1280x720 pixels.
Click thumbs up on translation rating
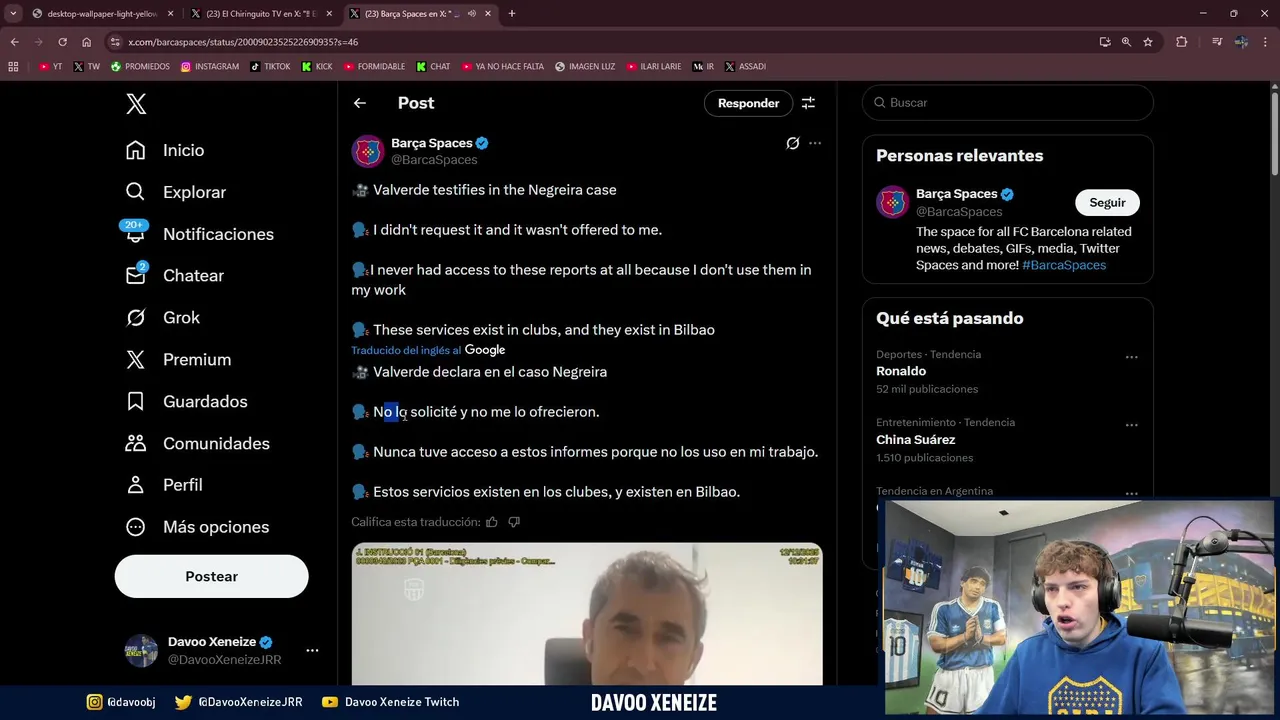(x=491, y=522)
